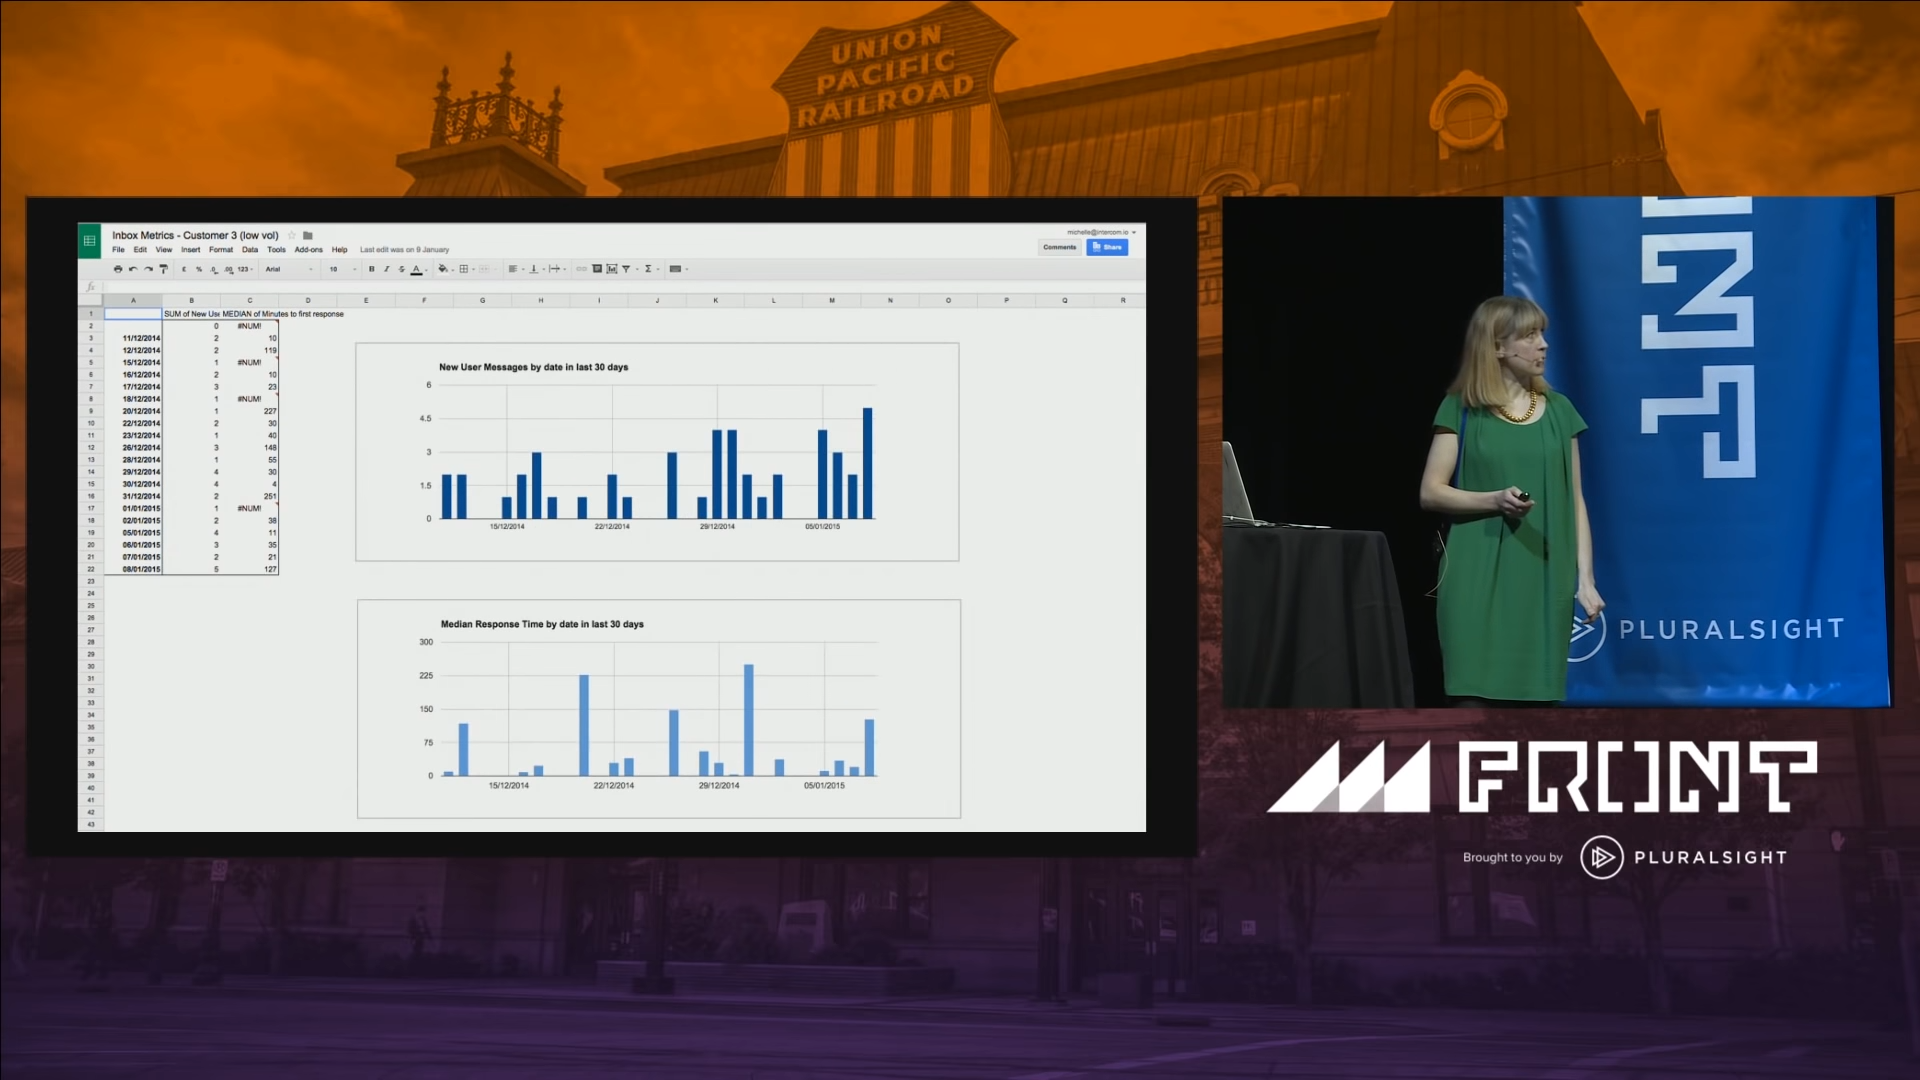This screenshot has height=1080, width=1920.
Task: Open the fill color picker
Action: pos(445,269)
